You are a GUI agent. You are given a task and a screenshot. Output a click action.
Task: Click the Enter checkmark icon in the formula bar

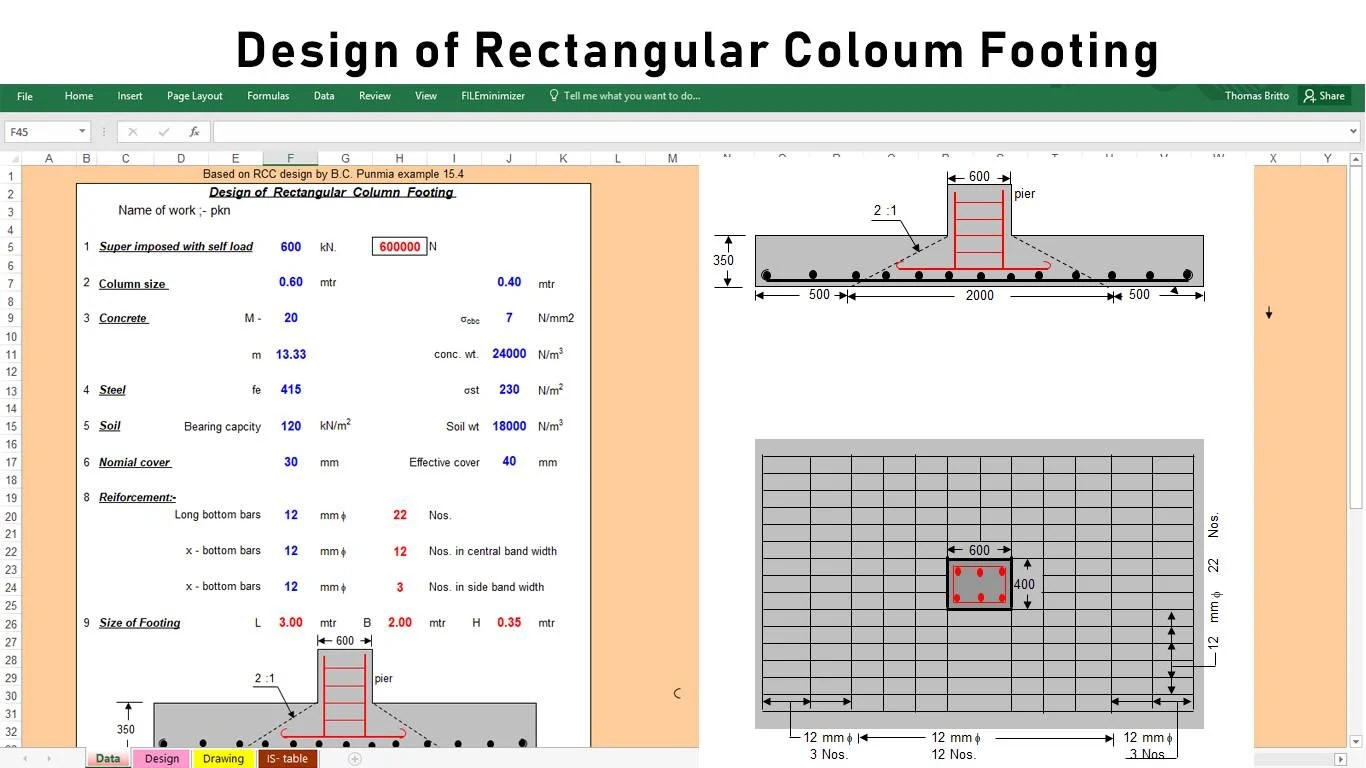(163, 131)
